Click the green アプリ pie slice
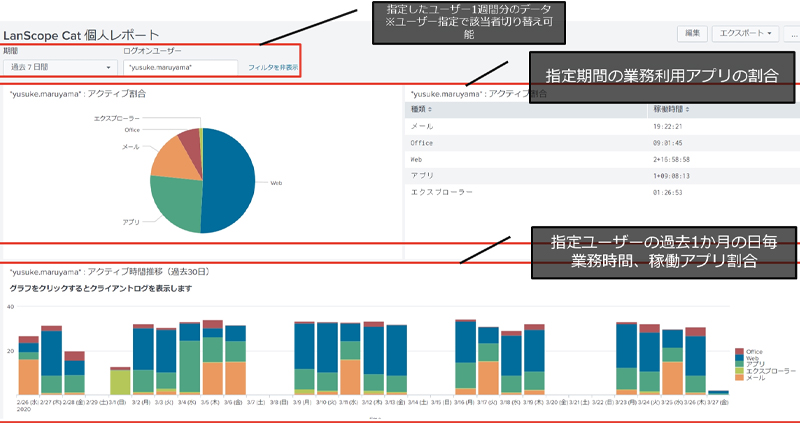 coord(176,204)
